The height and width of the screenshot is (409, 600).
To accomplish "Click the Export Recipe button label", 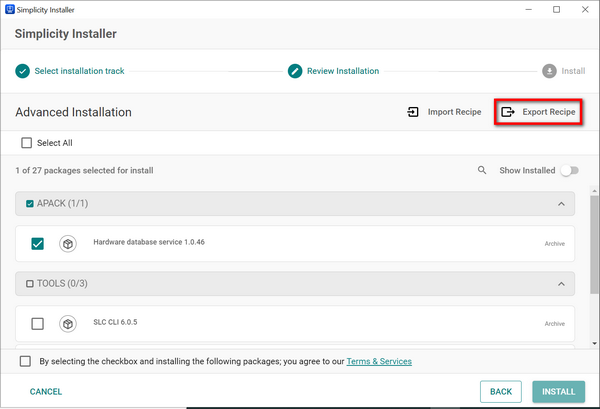I will (x=549, y=112).
